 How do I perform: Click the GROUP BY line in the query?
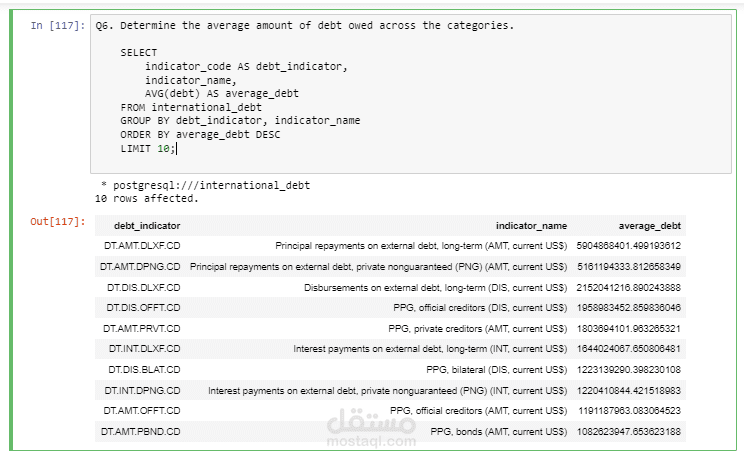click(240, 120)
